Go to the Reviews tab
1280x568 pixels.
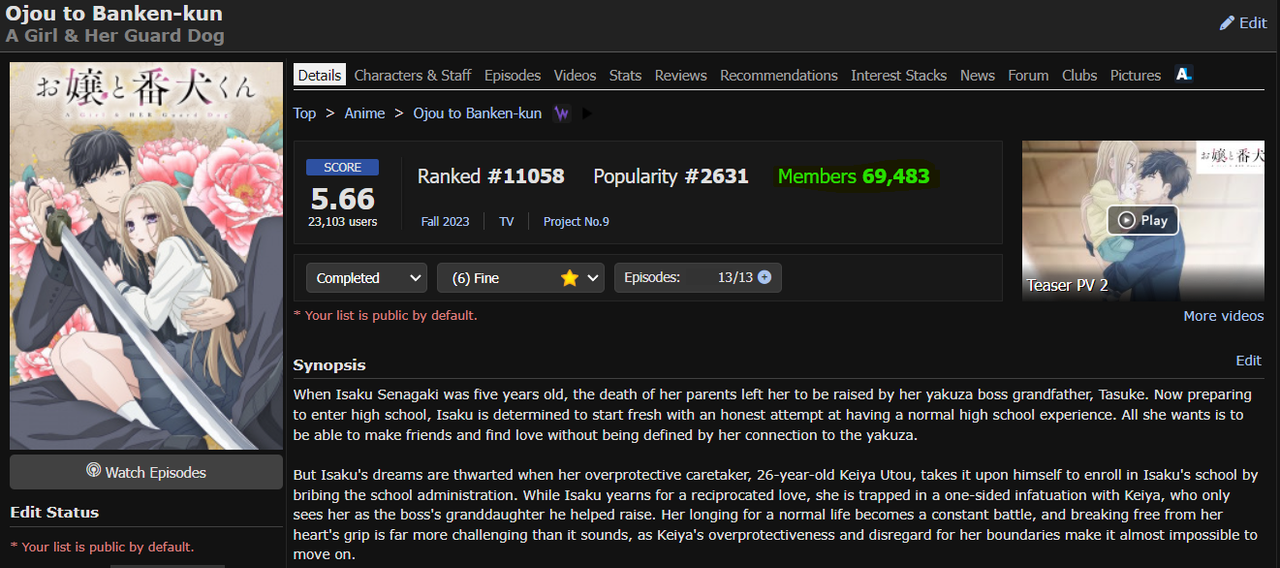coord(681,75)
